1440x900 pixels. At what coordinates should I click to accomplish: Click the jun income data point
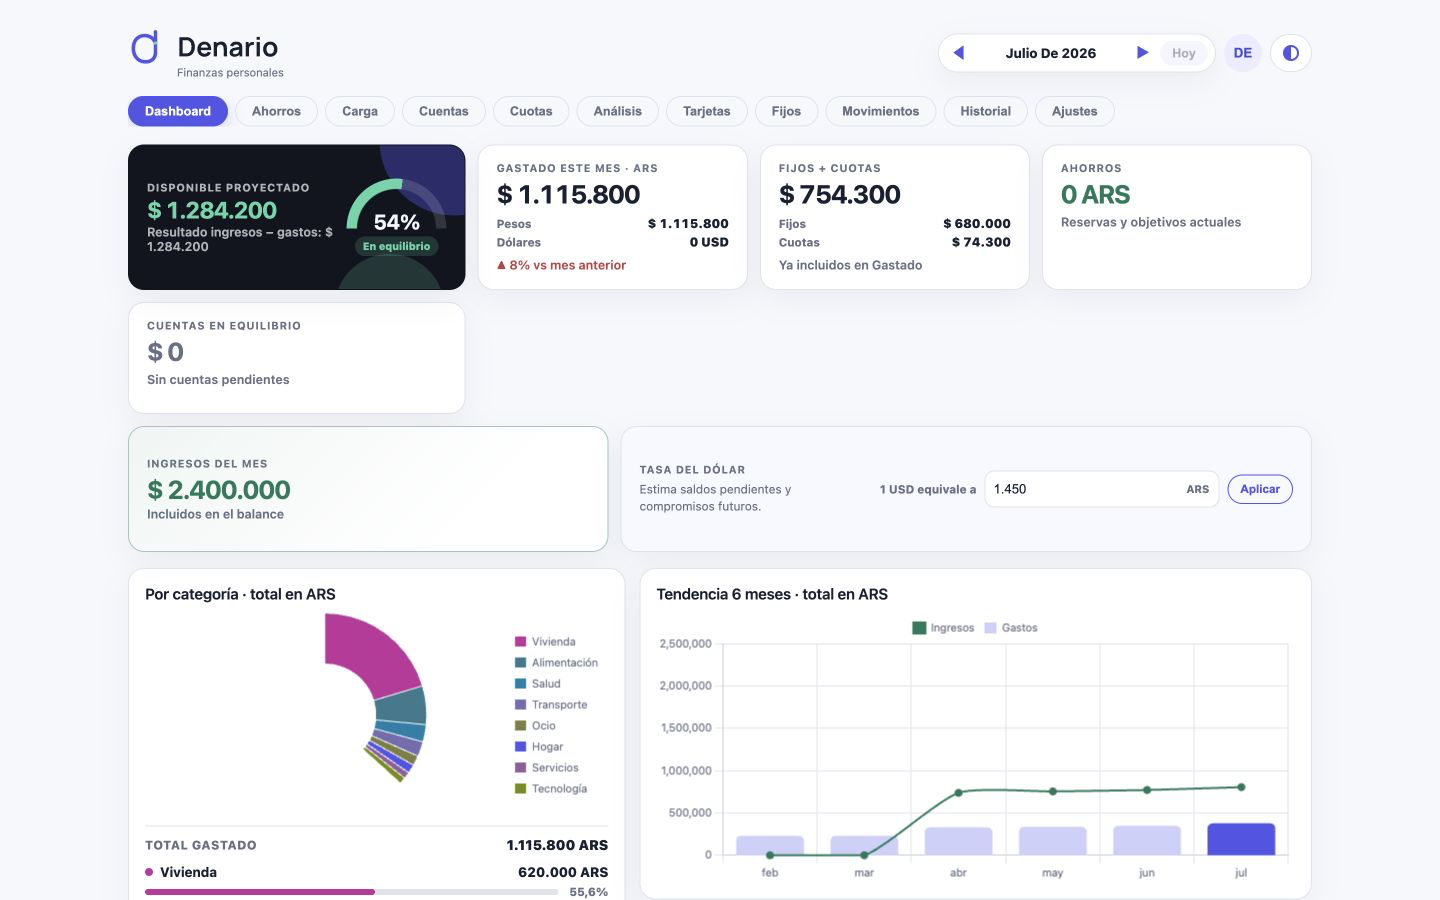[x=1147, y=790]
